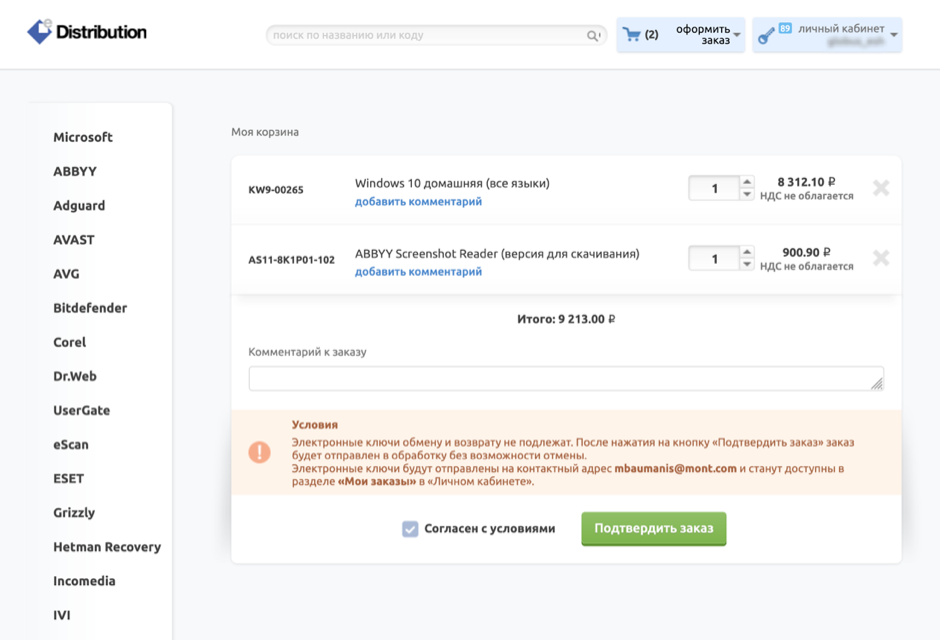The height and width of the screenshot is (640, 940).
Task: Click the 'Windows 10 домашняя (все языки)' title
Action: point(452,183)
